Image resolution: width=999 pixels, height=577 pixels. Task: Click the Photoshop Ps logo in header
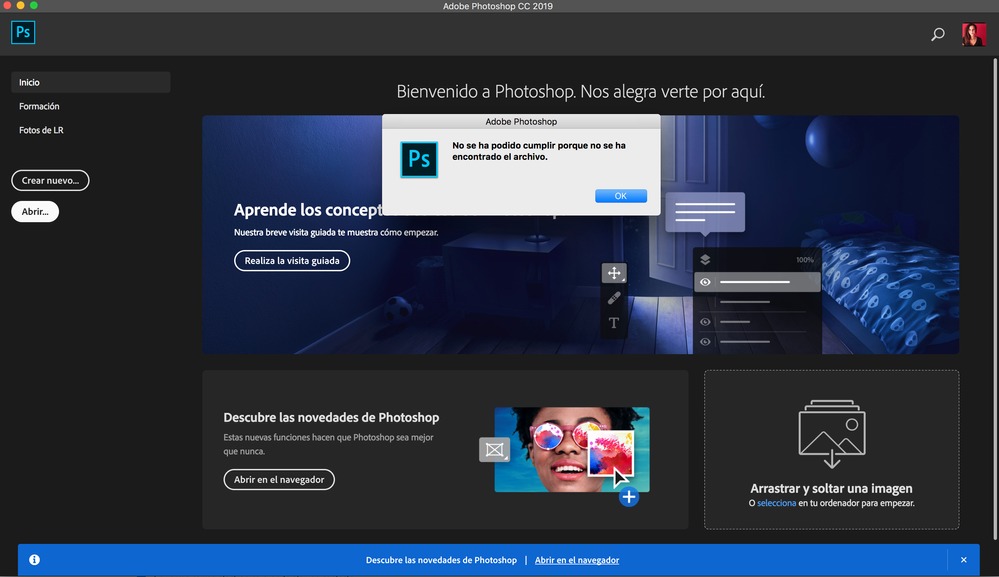click(23, 32)
